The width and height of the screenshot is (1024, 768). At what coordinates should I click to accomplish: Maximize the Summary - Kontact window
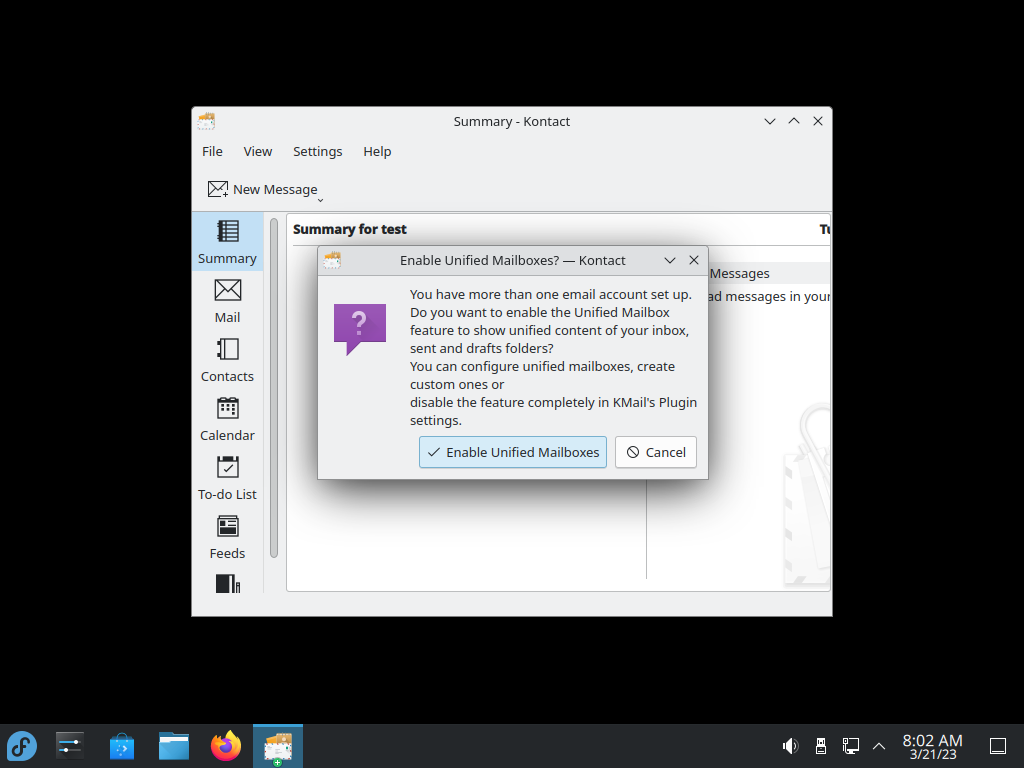click(793, 121)
